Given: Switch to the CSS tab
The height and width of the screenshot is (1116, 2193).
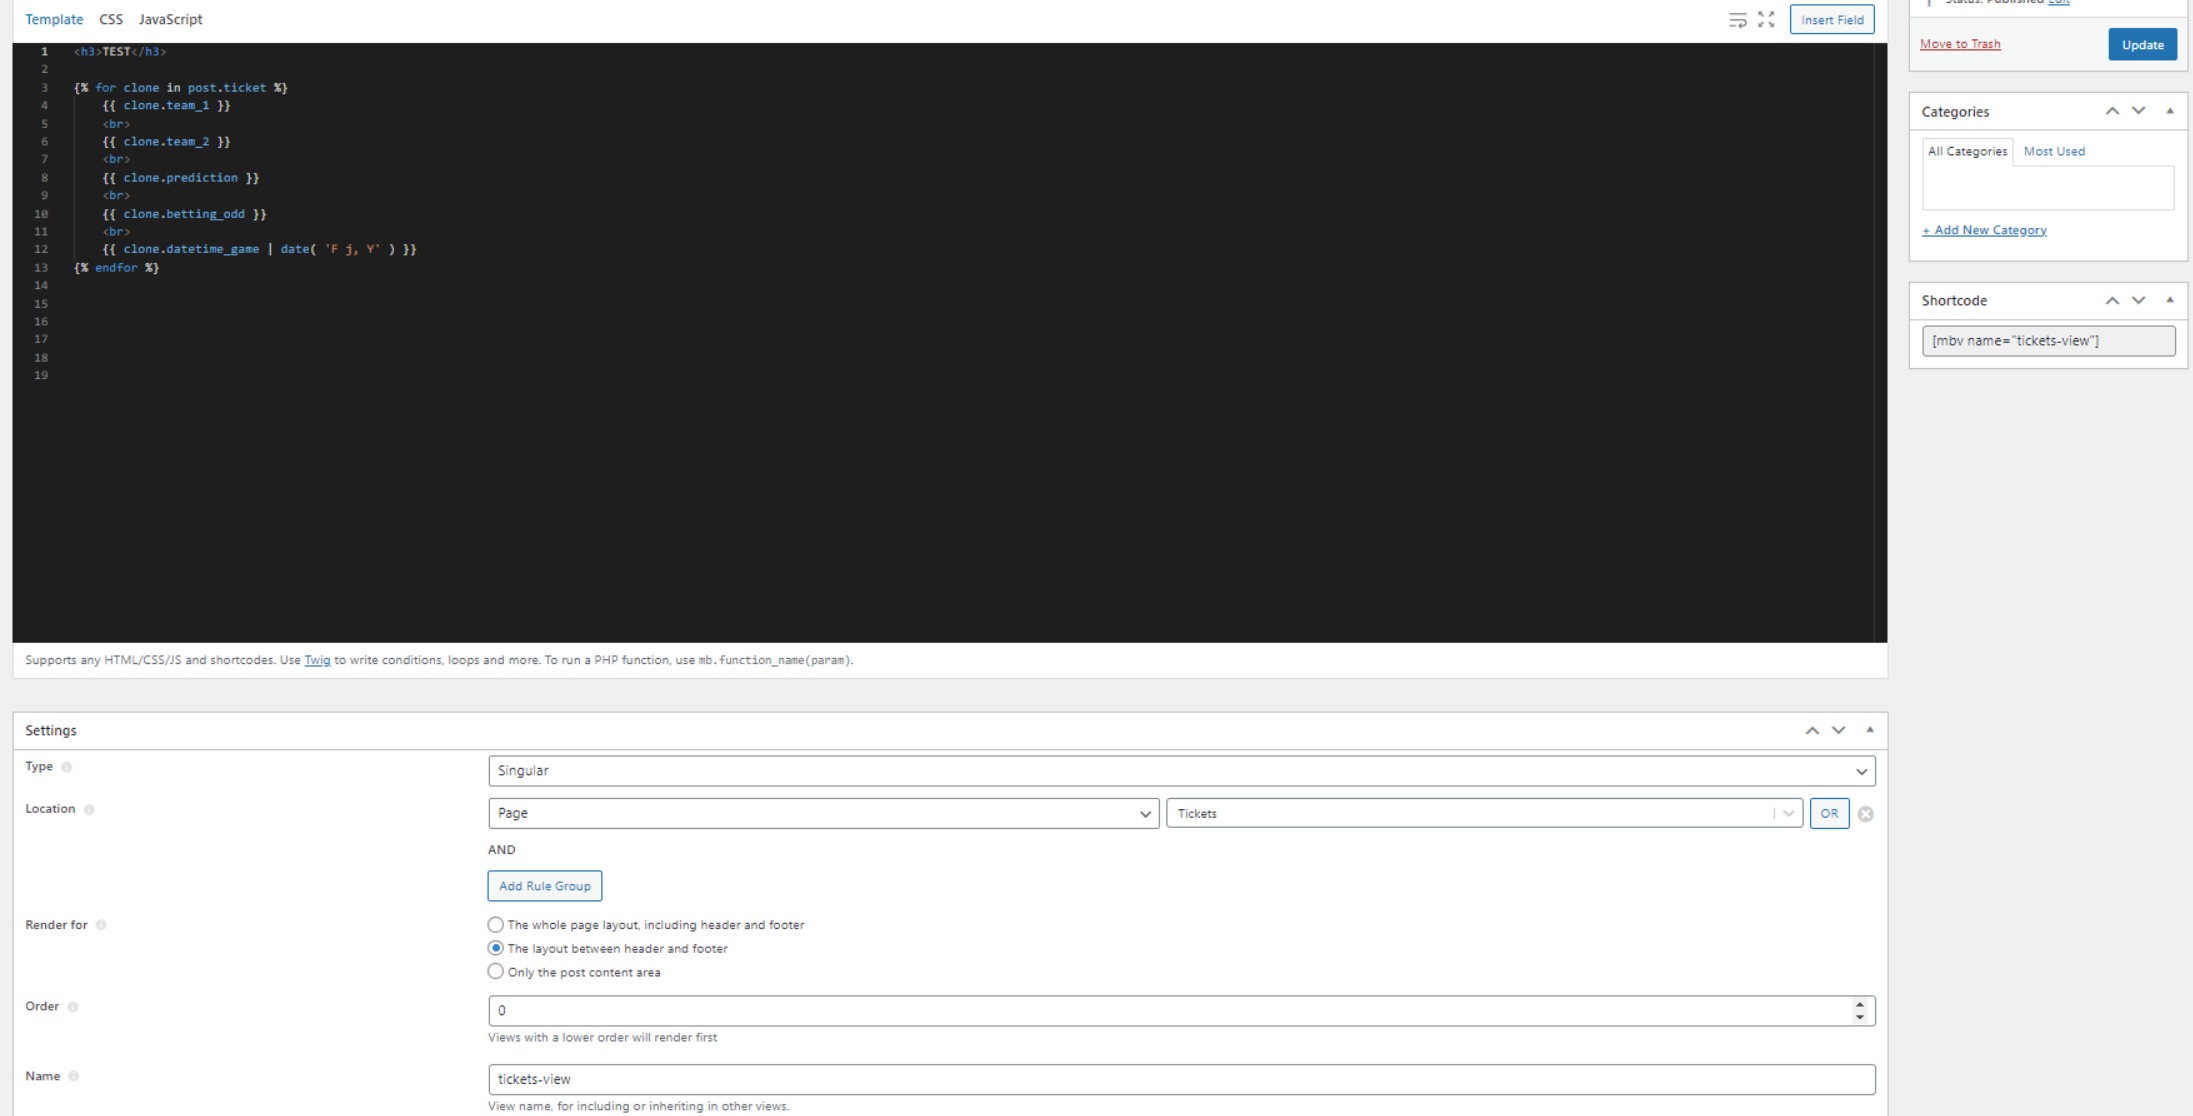Looking at the screenshot, I should coord(111,19).
